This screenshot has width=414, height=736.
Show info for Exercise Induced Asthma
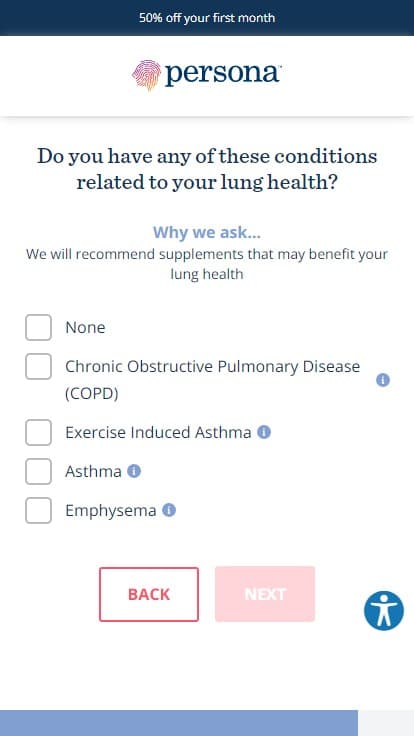(264, 432)
